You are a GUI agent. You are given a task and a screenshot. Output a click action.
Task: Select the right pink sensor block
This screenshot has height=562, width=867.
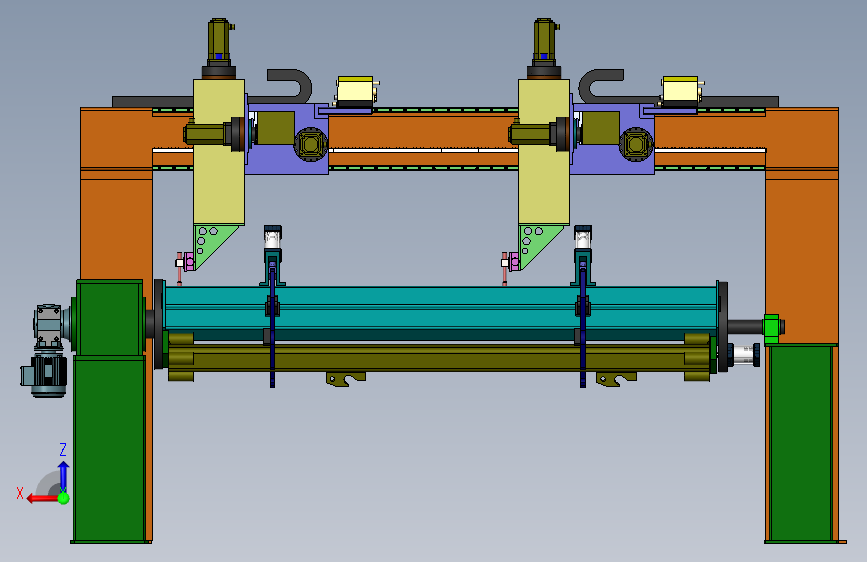tap(515, 262)
